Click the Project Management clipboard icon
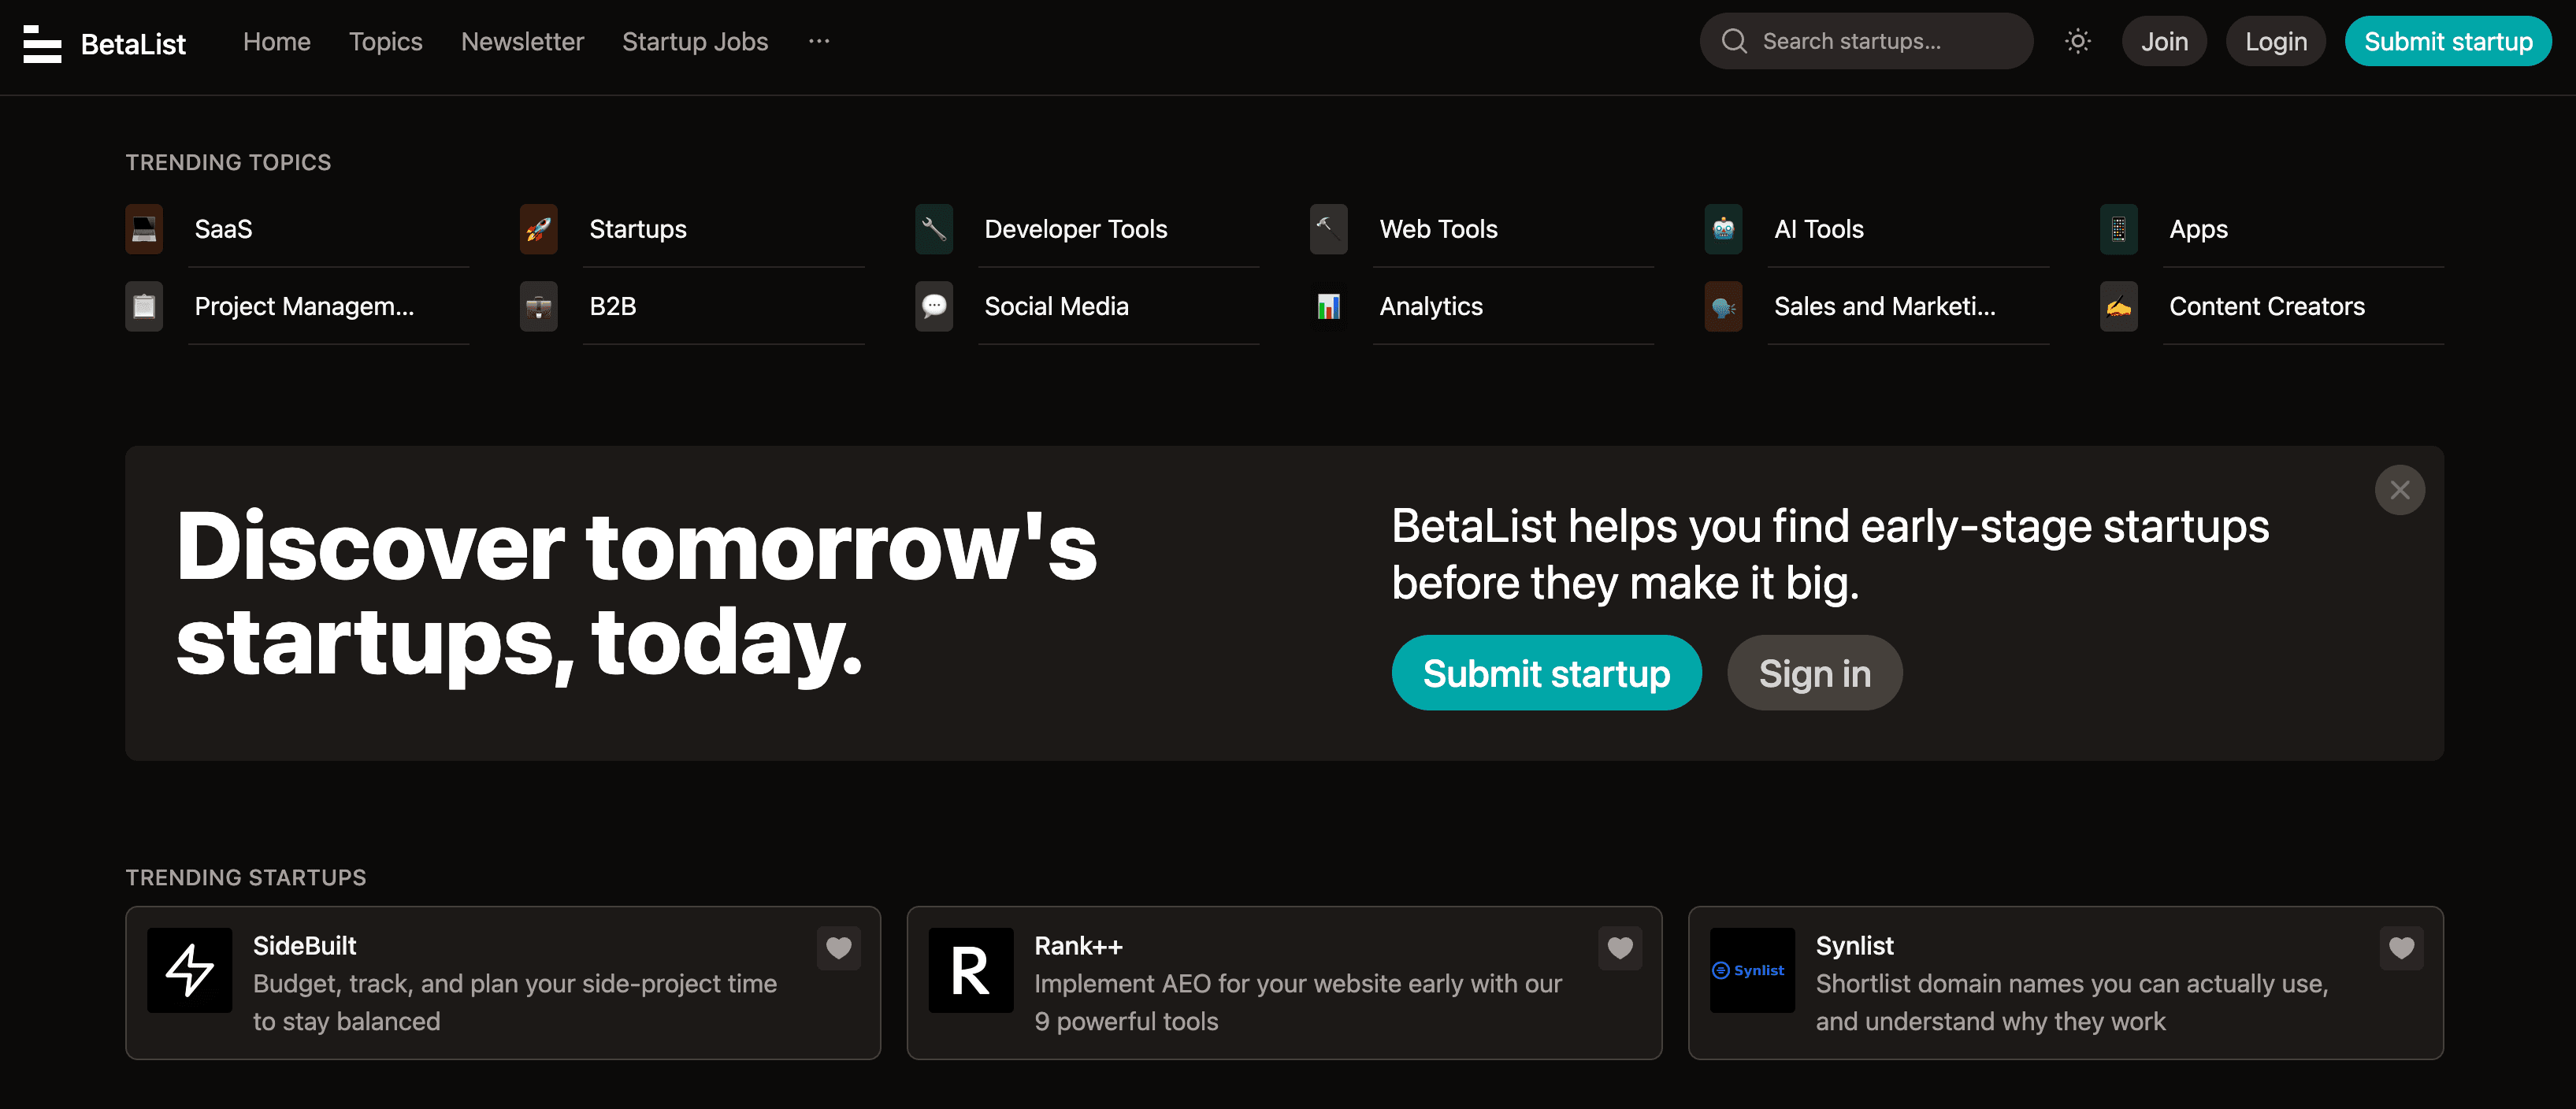The height and width of the screenshot is (1109, 2576). coord(144,306)
